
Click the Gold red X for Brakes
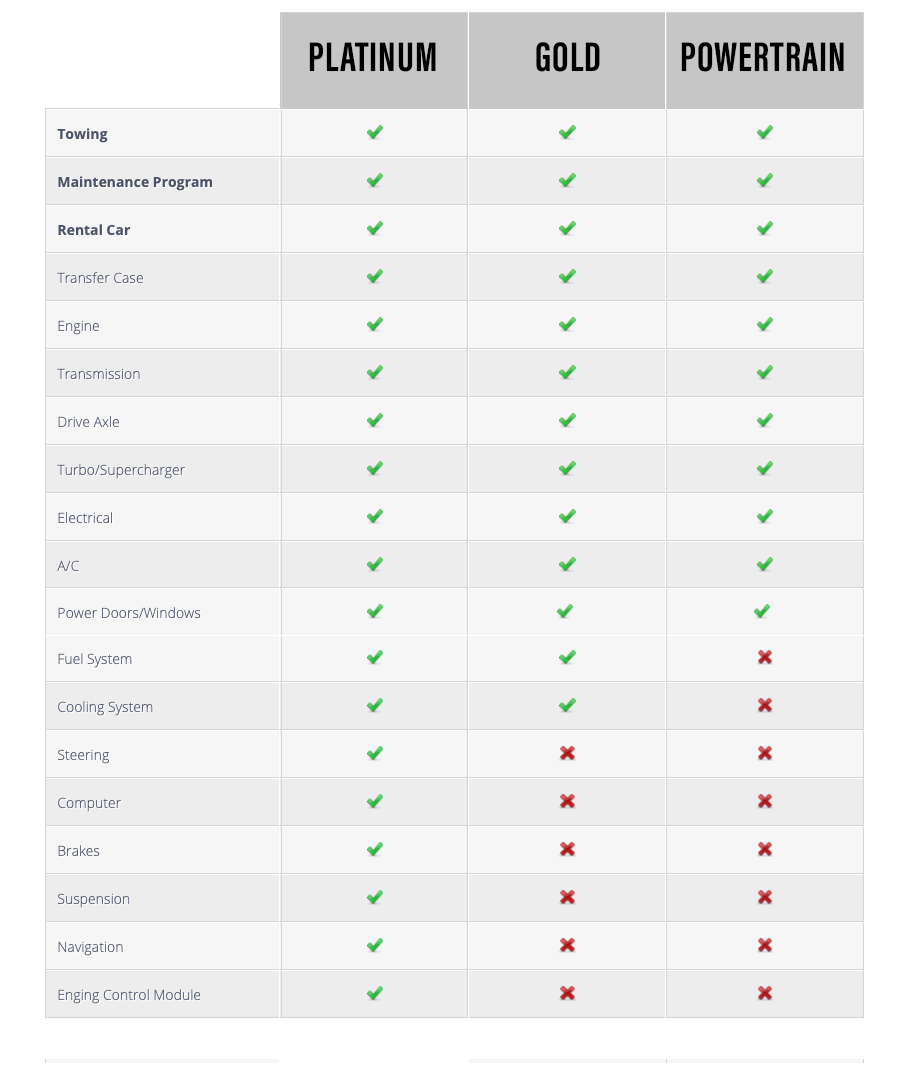tap(567, 849)
